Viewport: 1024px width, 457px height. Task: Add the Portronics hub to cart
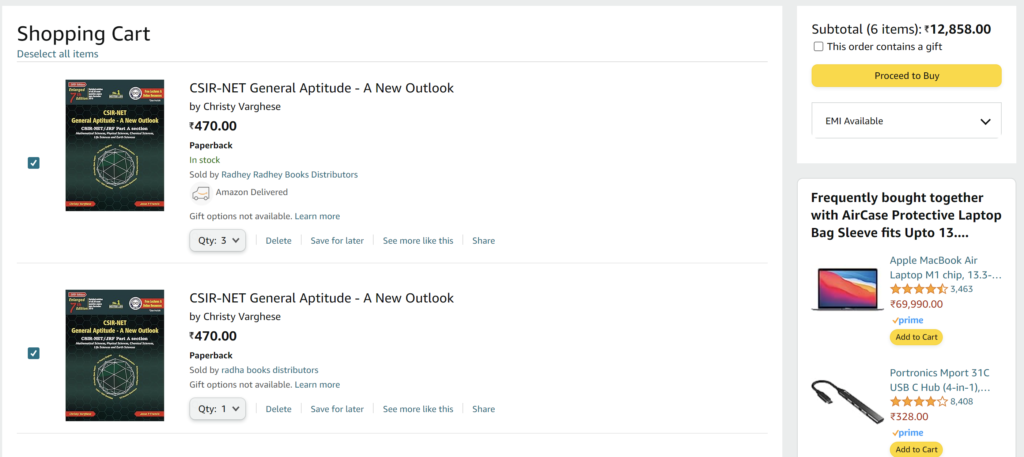916,449
